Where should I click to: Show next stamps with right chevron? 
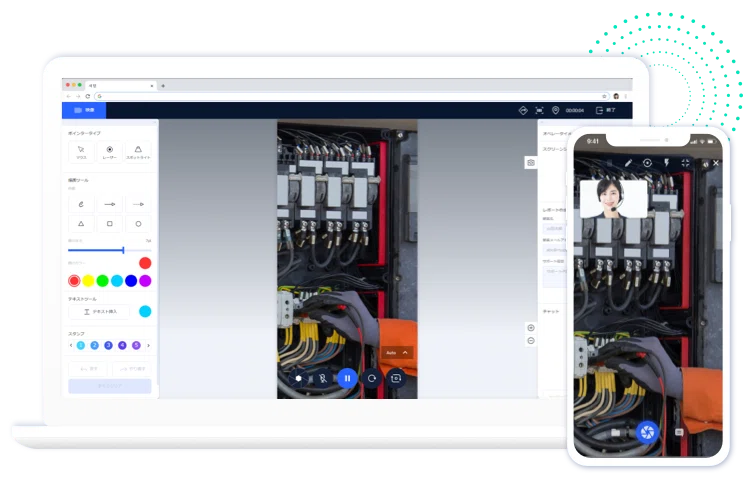pyautogui.click(x=149, y=345)
